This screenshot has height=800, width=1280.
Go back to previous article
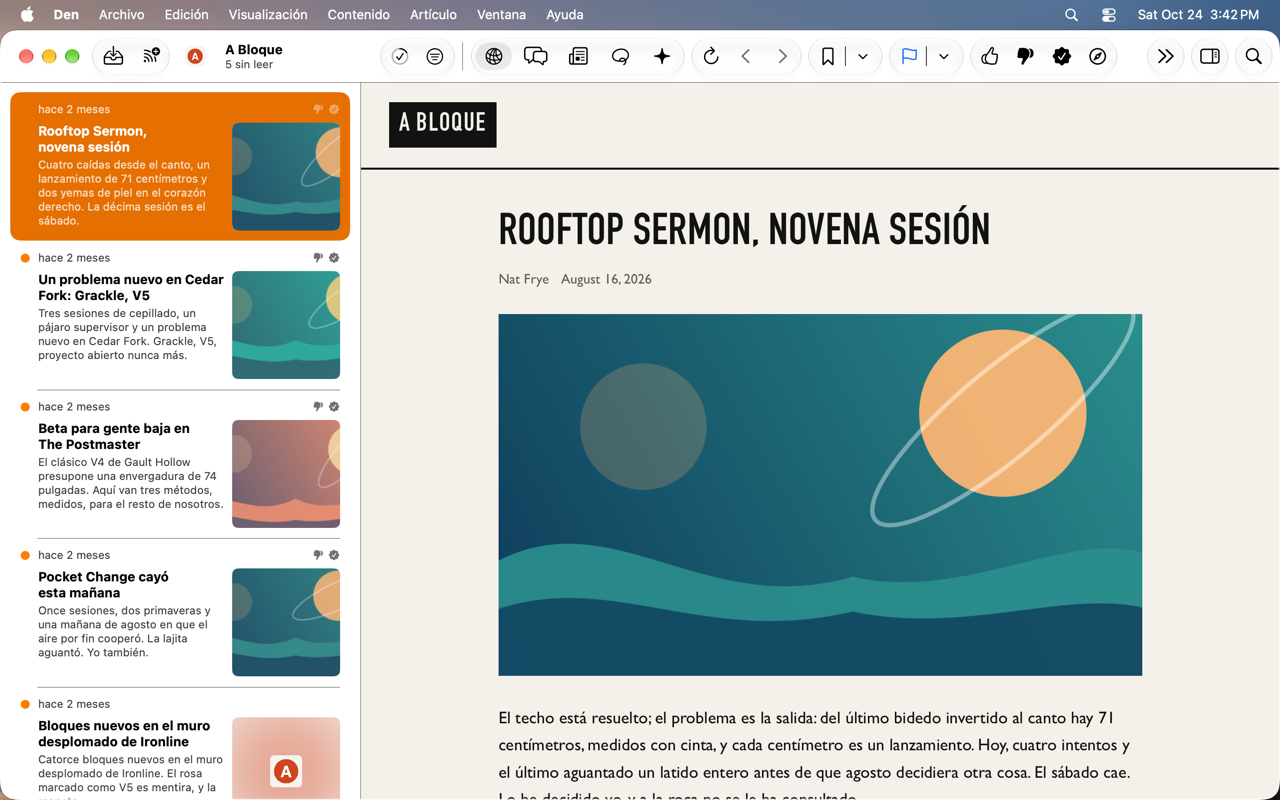pyautogui.click(x=746, y=57)
